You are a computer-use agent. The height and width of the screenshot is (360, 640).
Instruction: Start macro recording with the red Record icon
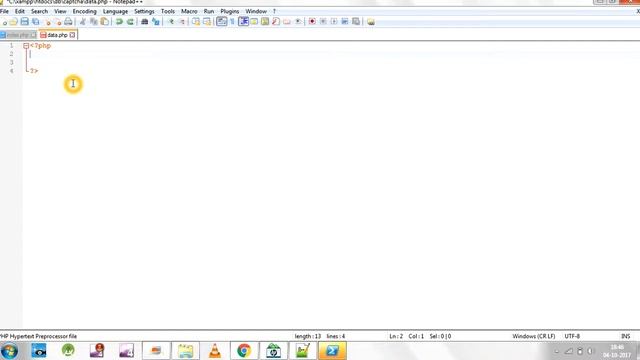(x=312, y=22)
